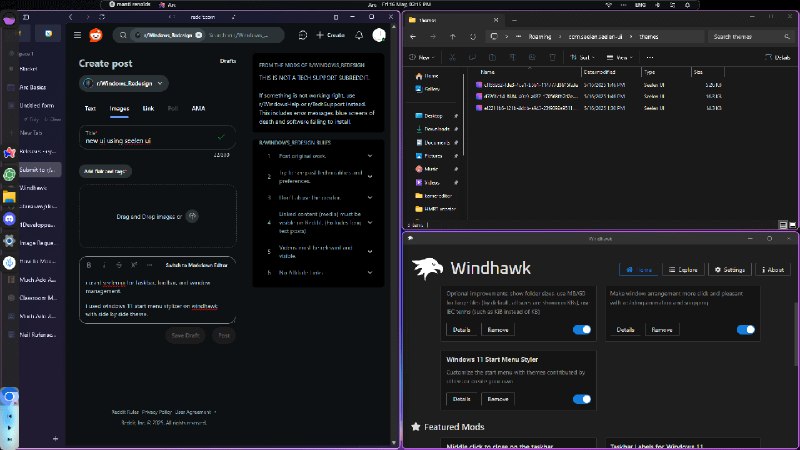The height and width of the screenshot is (450, 800).
Task: Open ChatGPT icon in the side dock
Action: click(x=9, y=174)
